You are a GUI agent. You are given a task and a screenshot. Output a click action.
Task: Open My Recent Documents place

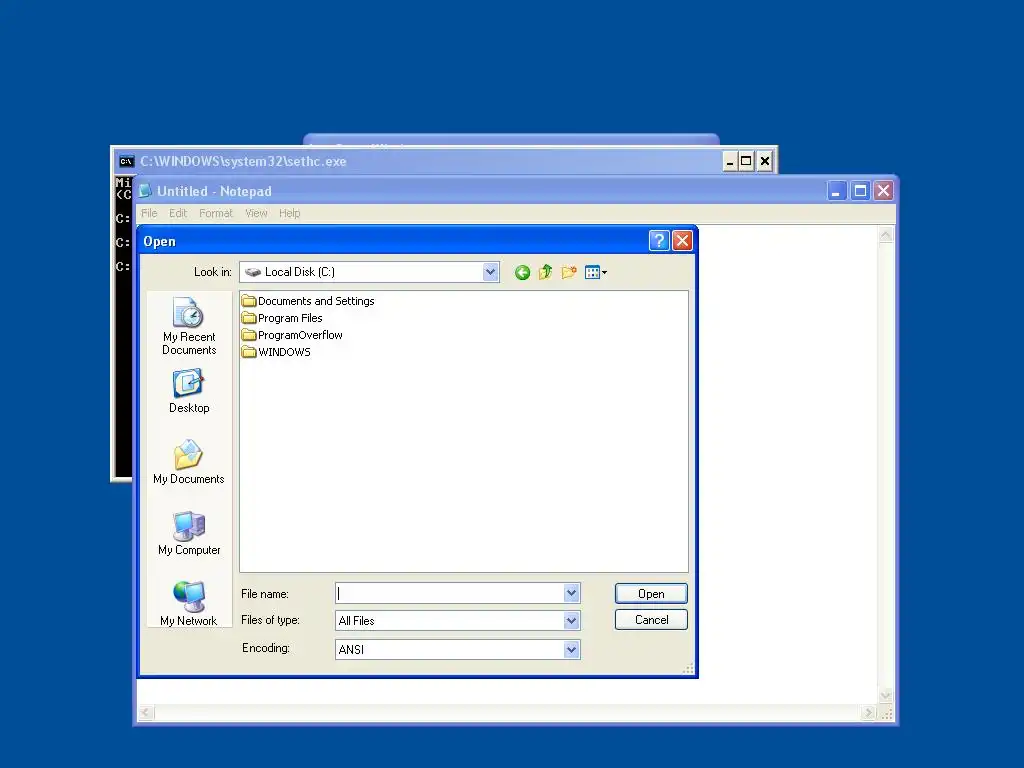point(189,326)
